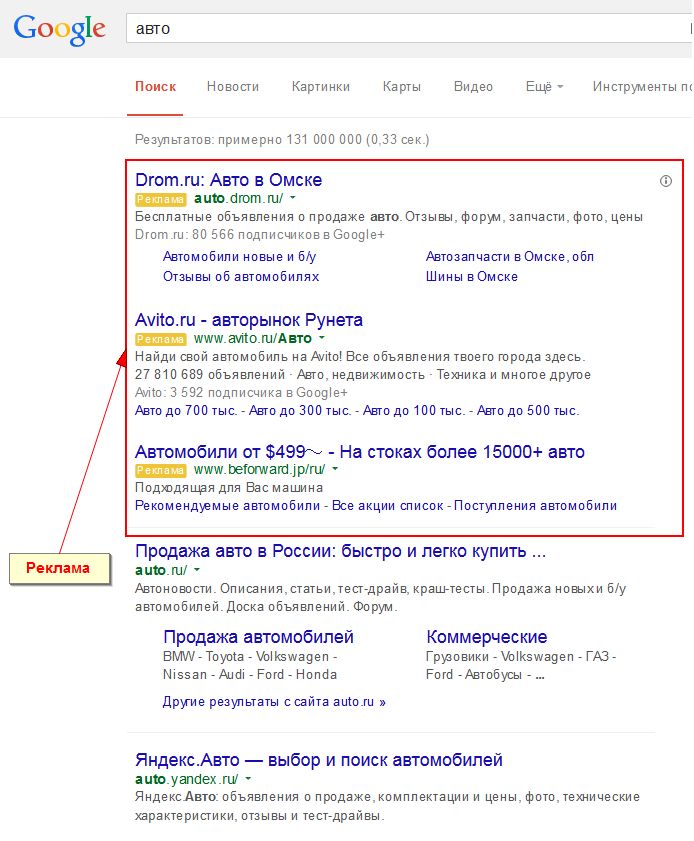This screenshot has height=841, width=694.
Task: Open Авто до 700 тыс. link
Action: pyautogui.click(x=186, y=411)
